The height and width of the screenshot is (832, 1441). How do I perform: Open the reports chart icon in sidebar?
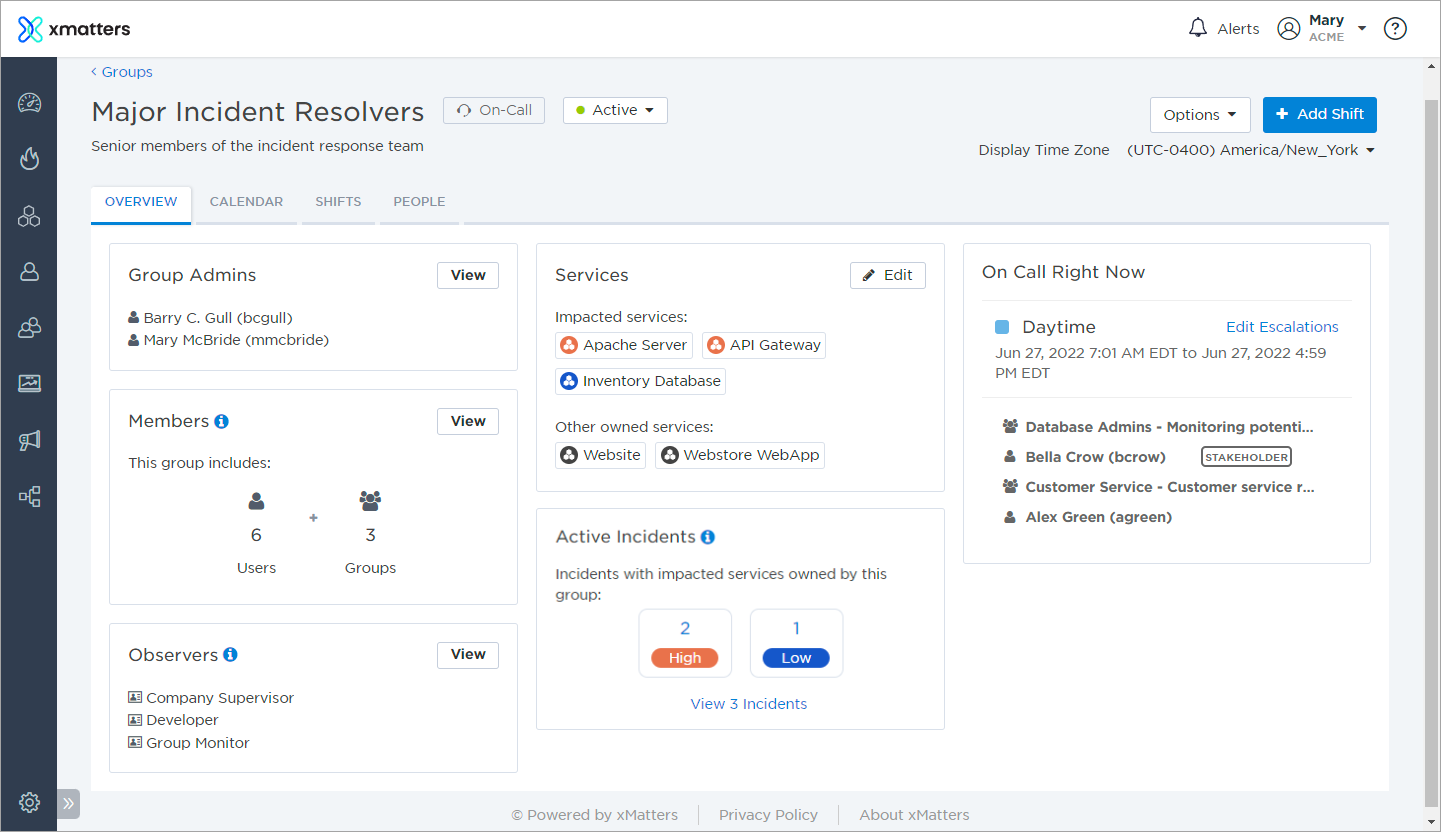pyautogui.click(x=29, y=383)
